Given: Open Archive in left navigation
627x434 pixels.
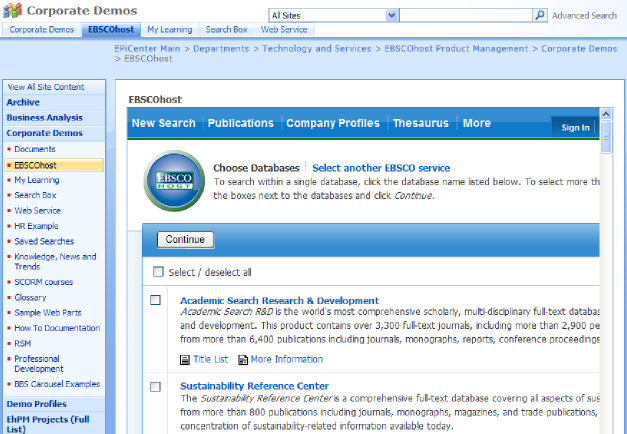Looking at the screenshot, I should (x=23, y=102).
